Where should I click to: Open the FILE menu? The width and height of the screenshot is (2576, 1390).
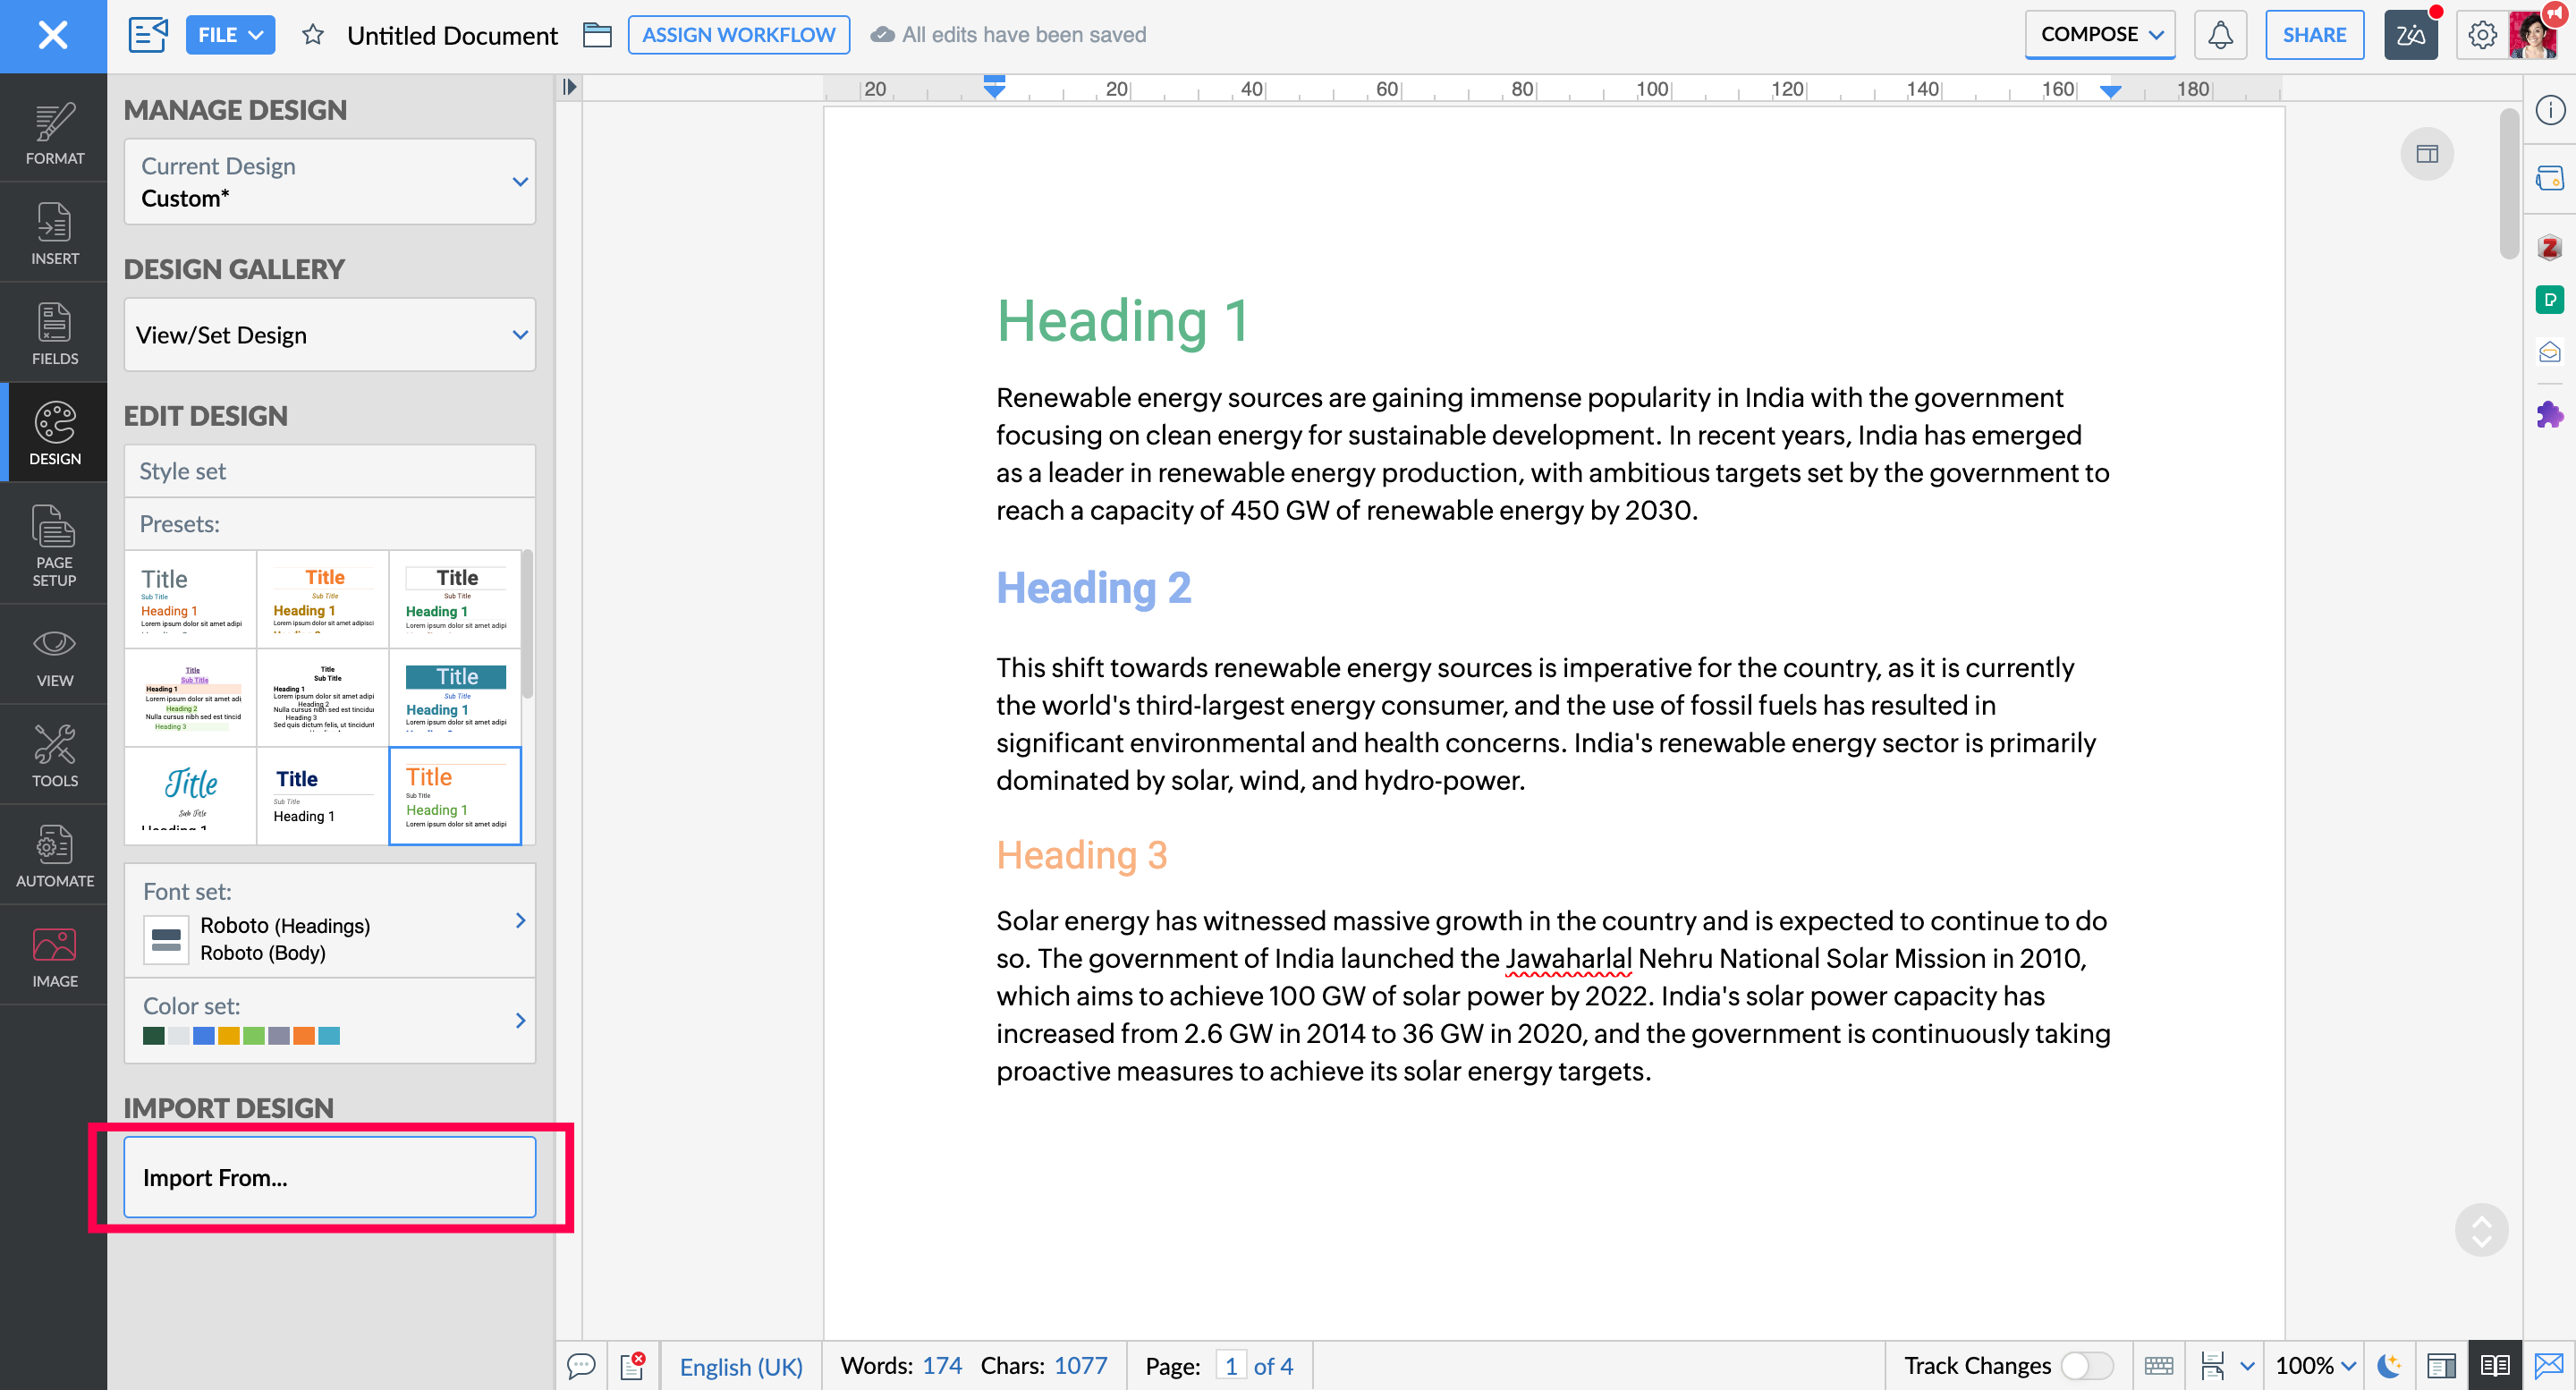[x=230, y=35]
